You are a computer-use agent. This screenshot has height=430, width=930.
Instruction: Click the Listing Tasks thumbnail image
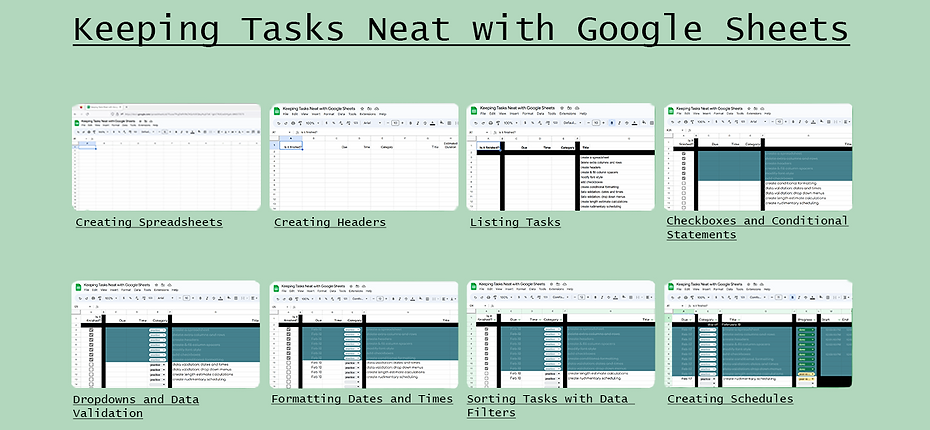pos(560,157)
